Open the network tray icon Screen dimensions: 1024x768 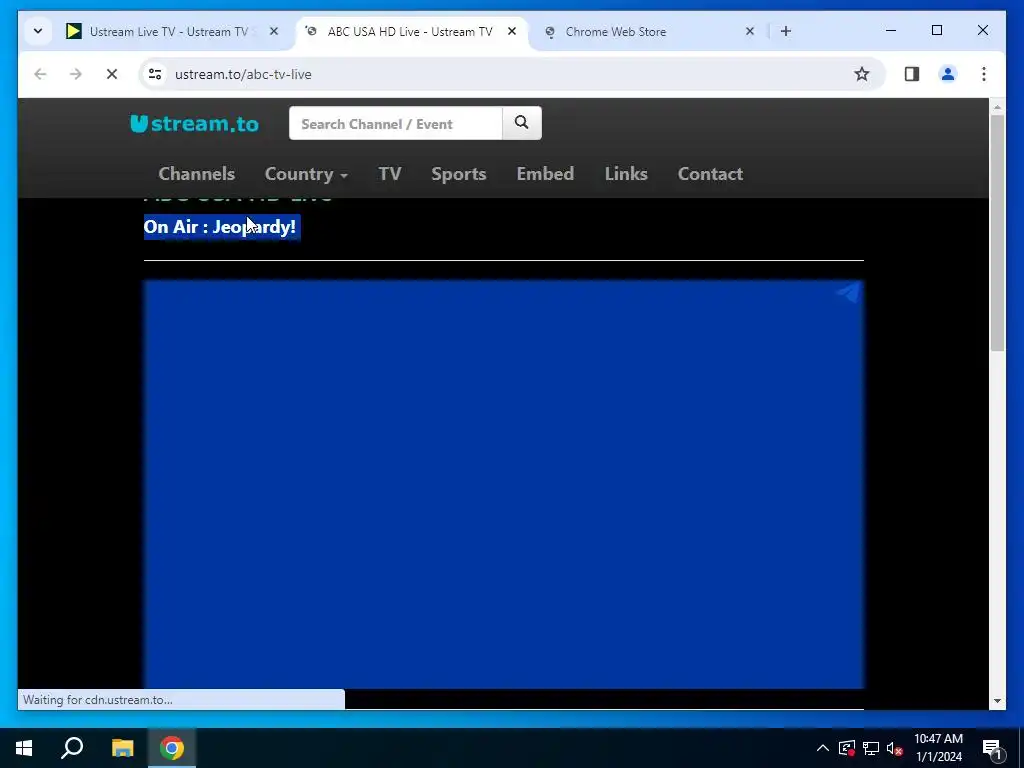coord(871,748)
